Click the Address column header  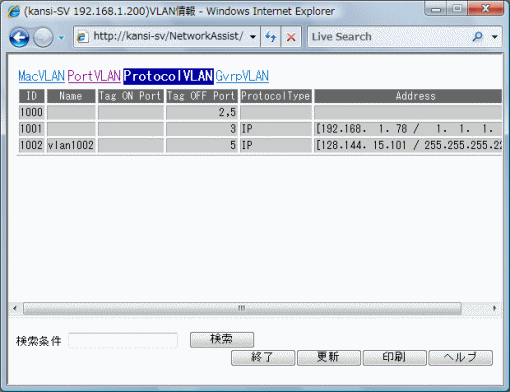[408, 96]
